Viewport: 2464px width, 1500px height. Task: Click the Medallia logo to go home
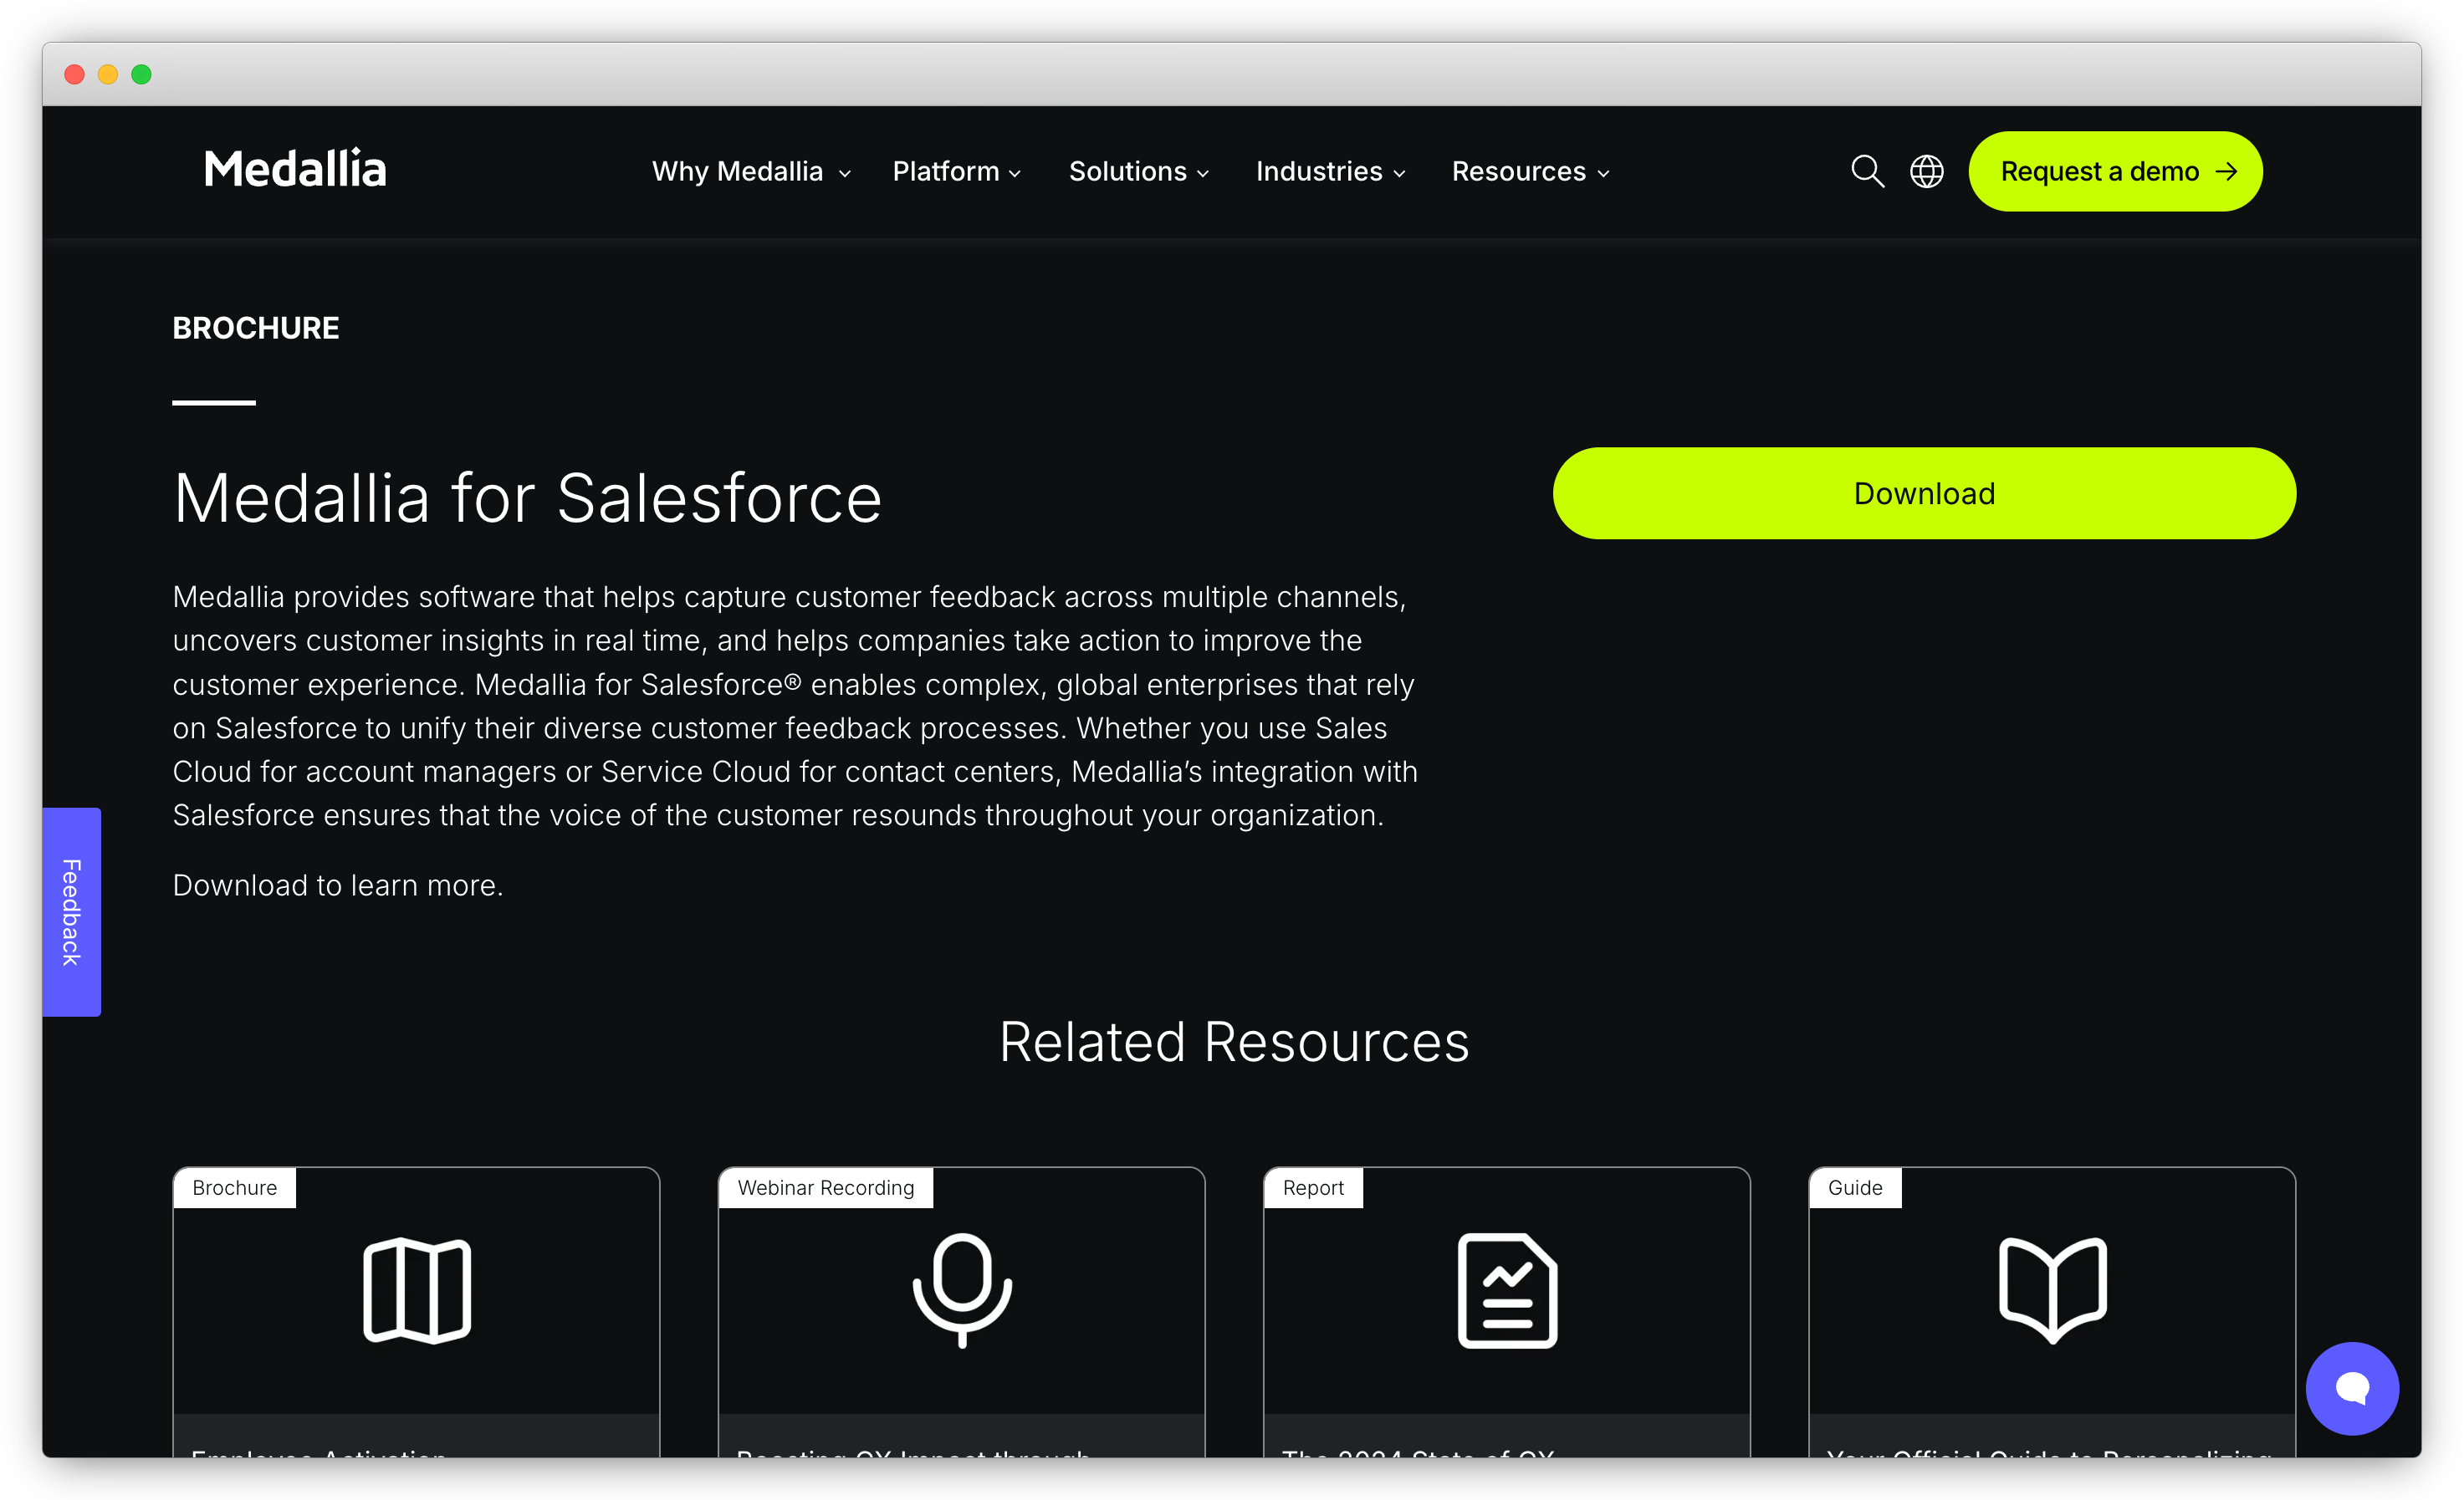tap(295, 168)
